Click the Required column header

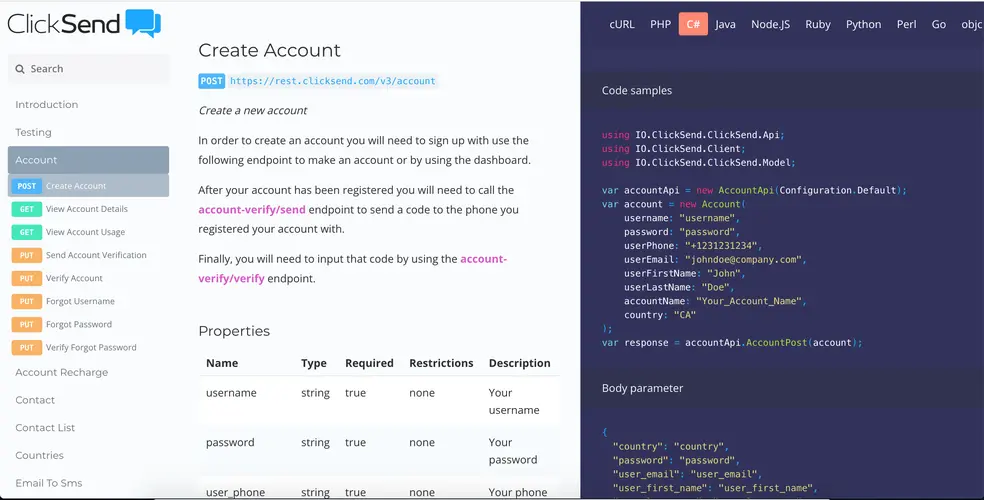(369, 363)
